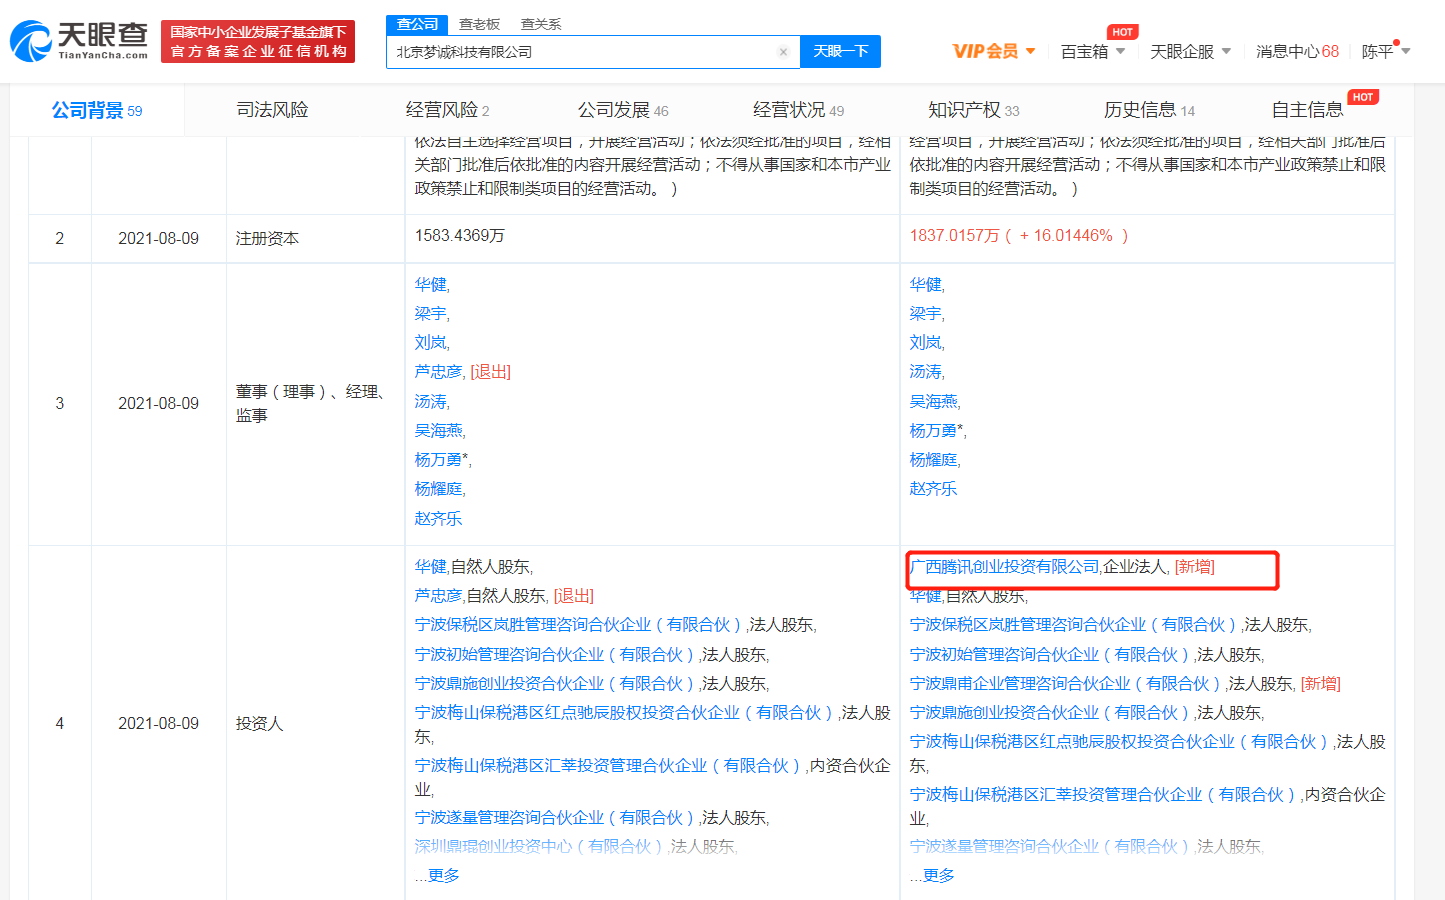Click 华健 in the before-change directors list
The image size is (1445, 900).
[x=431, y=285]
